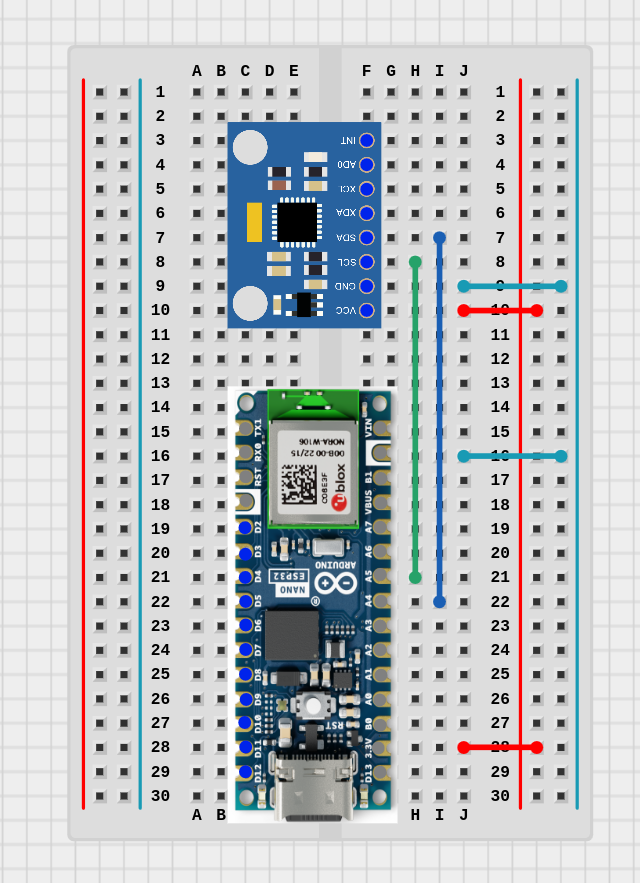Image resolution: width=640 pixels, height=883 pixels.
Task: Select the long green jumper wire
Action: [415, 420]
